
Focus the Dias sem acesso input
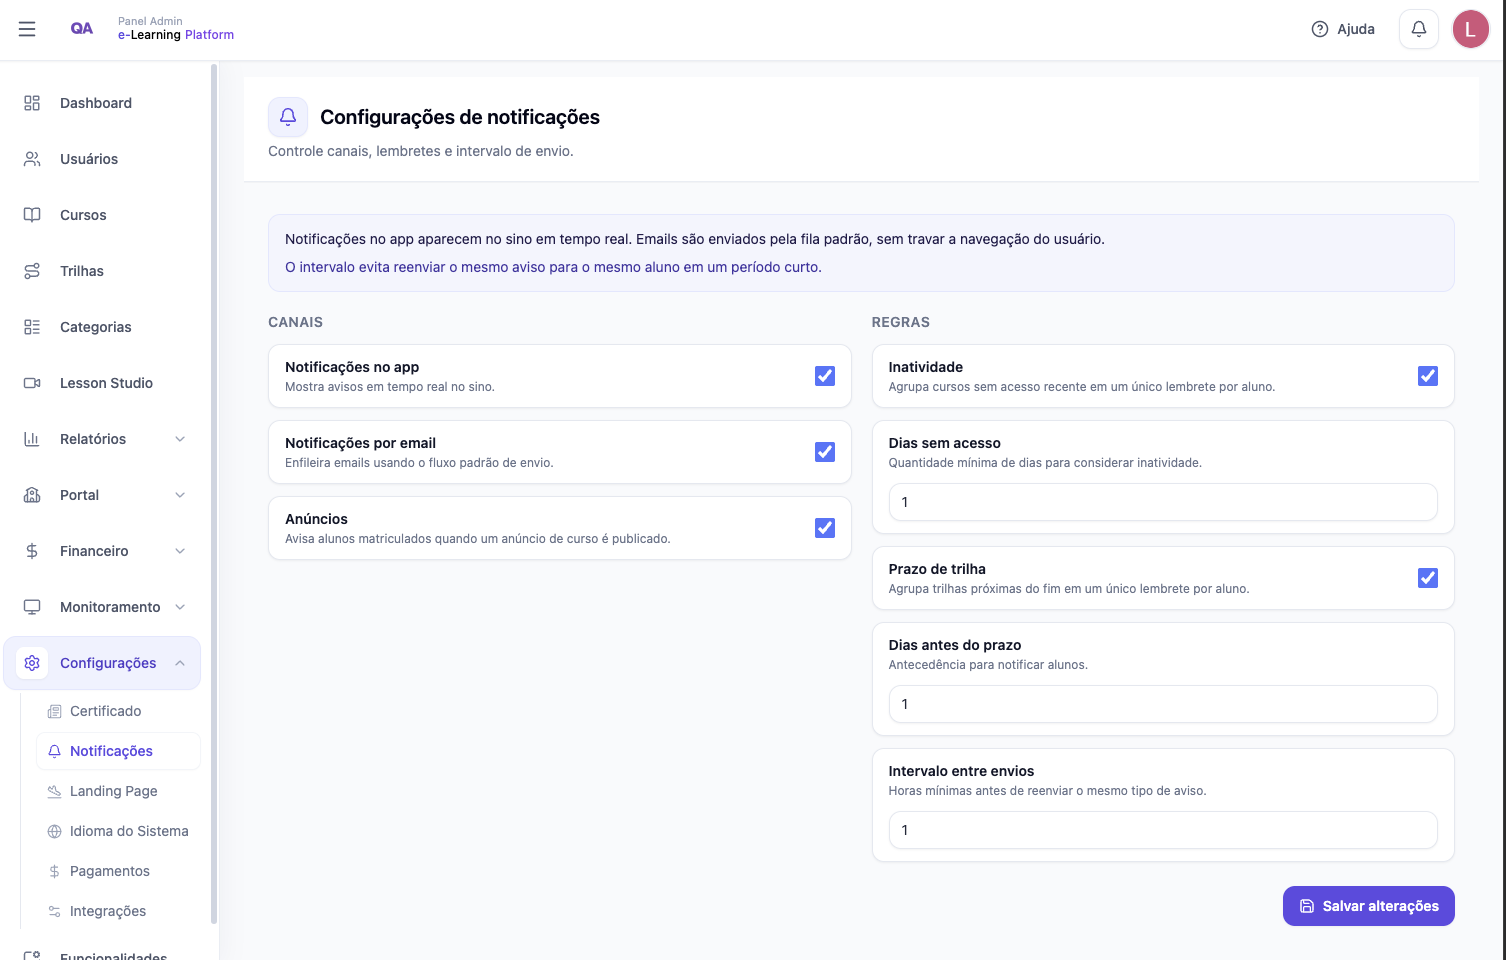pyautogui.click(x=1163, y=502)
